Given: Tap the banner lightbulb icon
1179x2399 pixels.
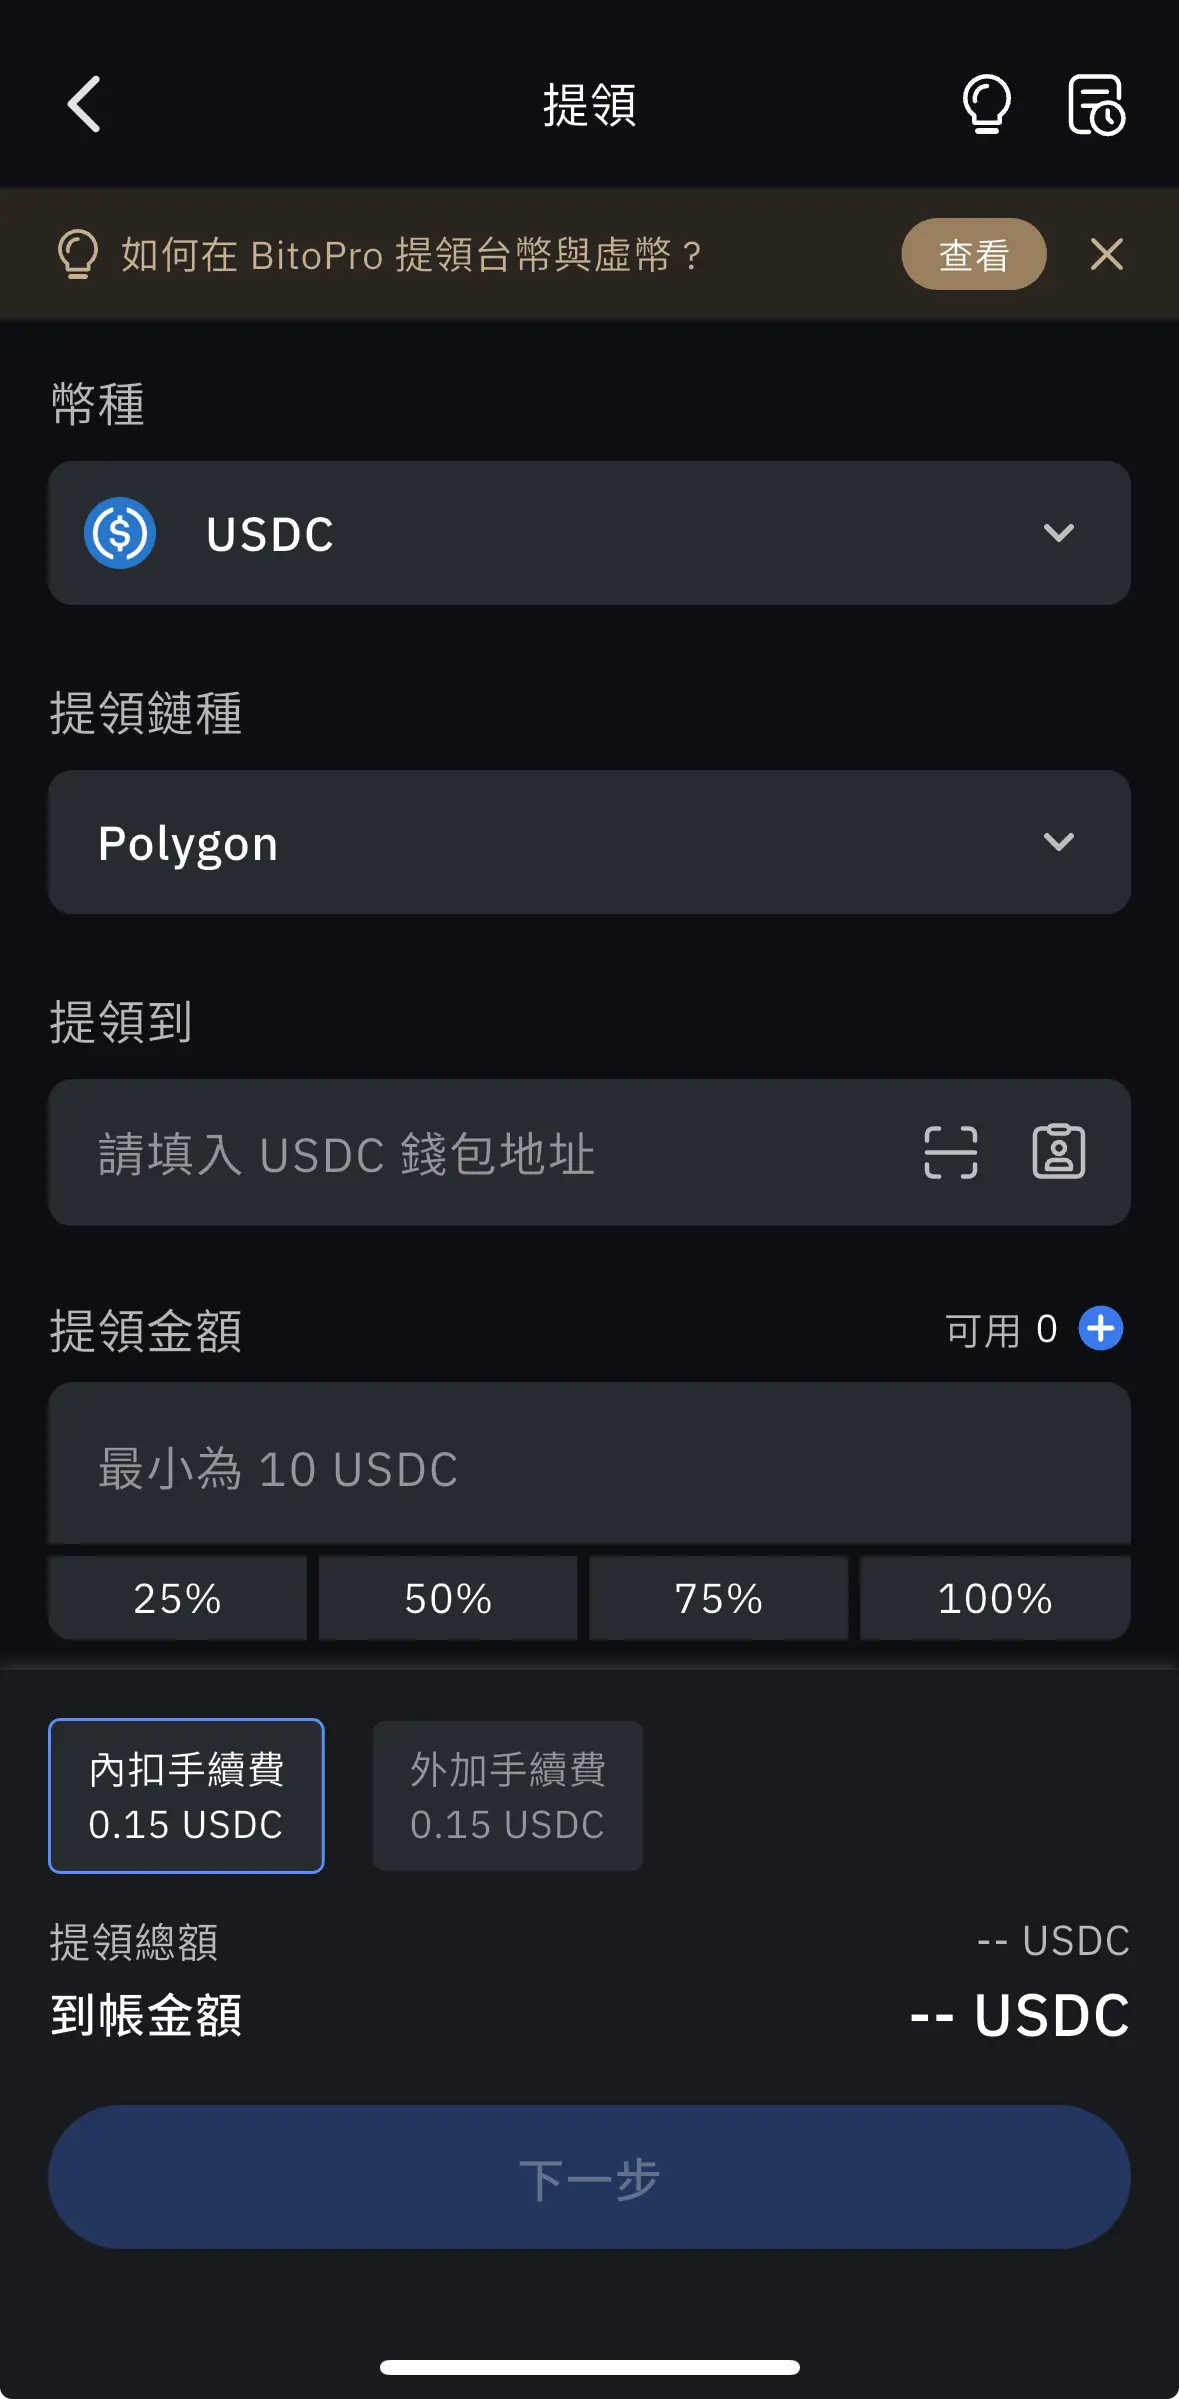Looking at the screenshot, I should click(x=78, y=254).
